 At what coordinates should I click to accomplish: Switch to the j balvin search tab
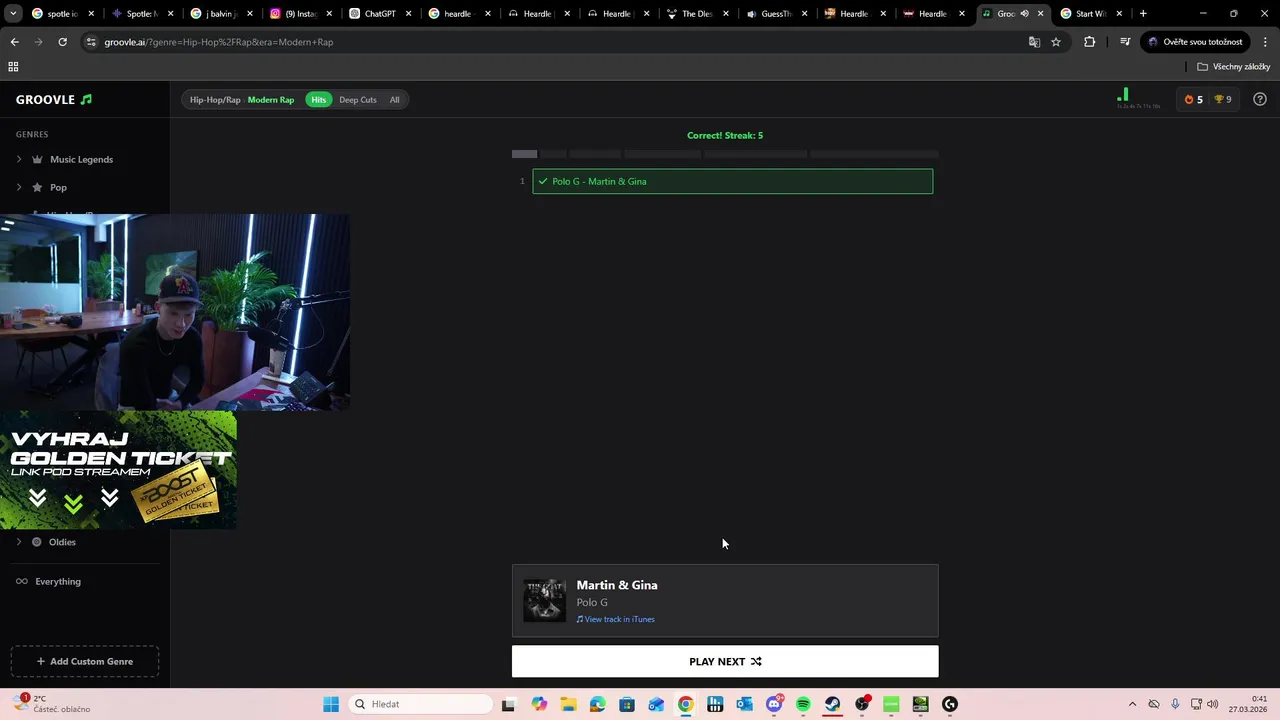click(221, 14)
